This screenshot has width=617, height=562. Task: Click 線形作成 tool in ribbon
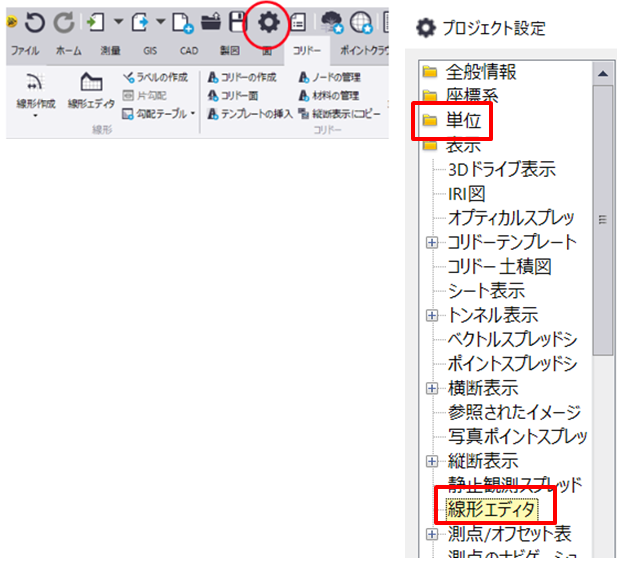35,92
